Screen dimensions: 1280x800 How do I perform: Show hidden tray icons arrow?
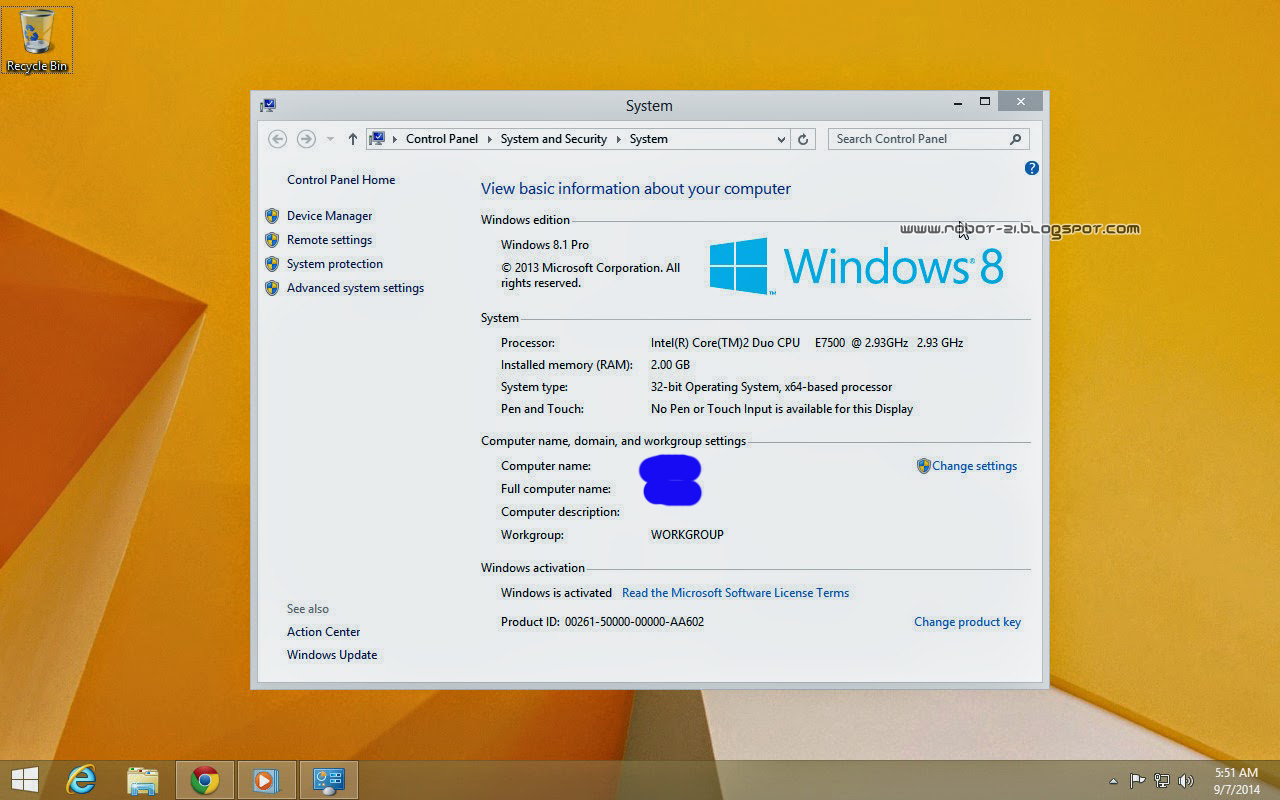(x=1113, y=781)
